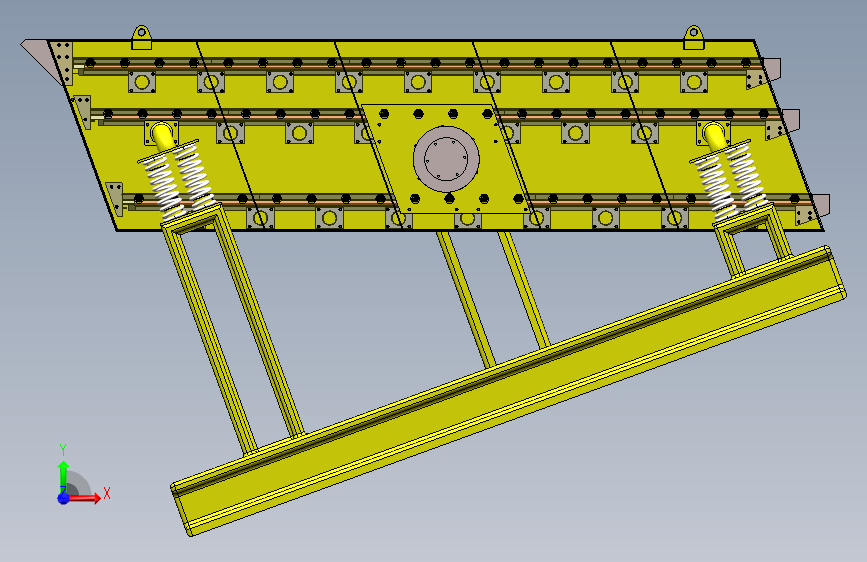Click the green Y axis arrow of triad

(64, 477)
